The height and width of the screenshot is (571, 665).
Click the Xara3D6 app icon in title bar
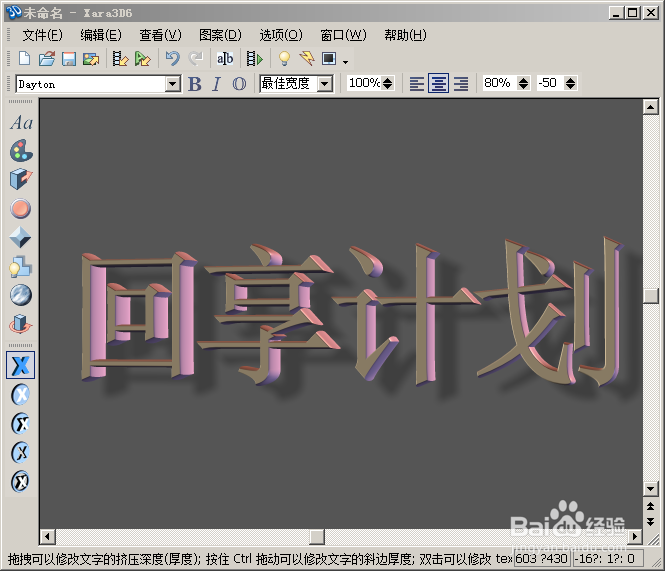(x=14, y=12)
